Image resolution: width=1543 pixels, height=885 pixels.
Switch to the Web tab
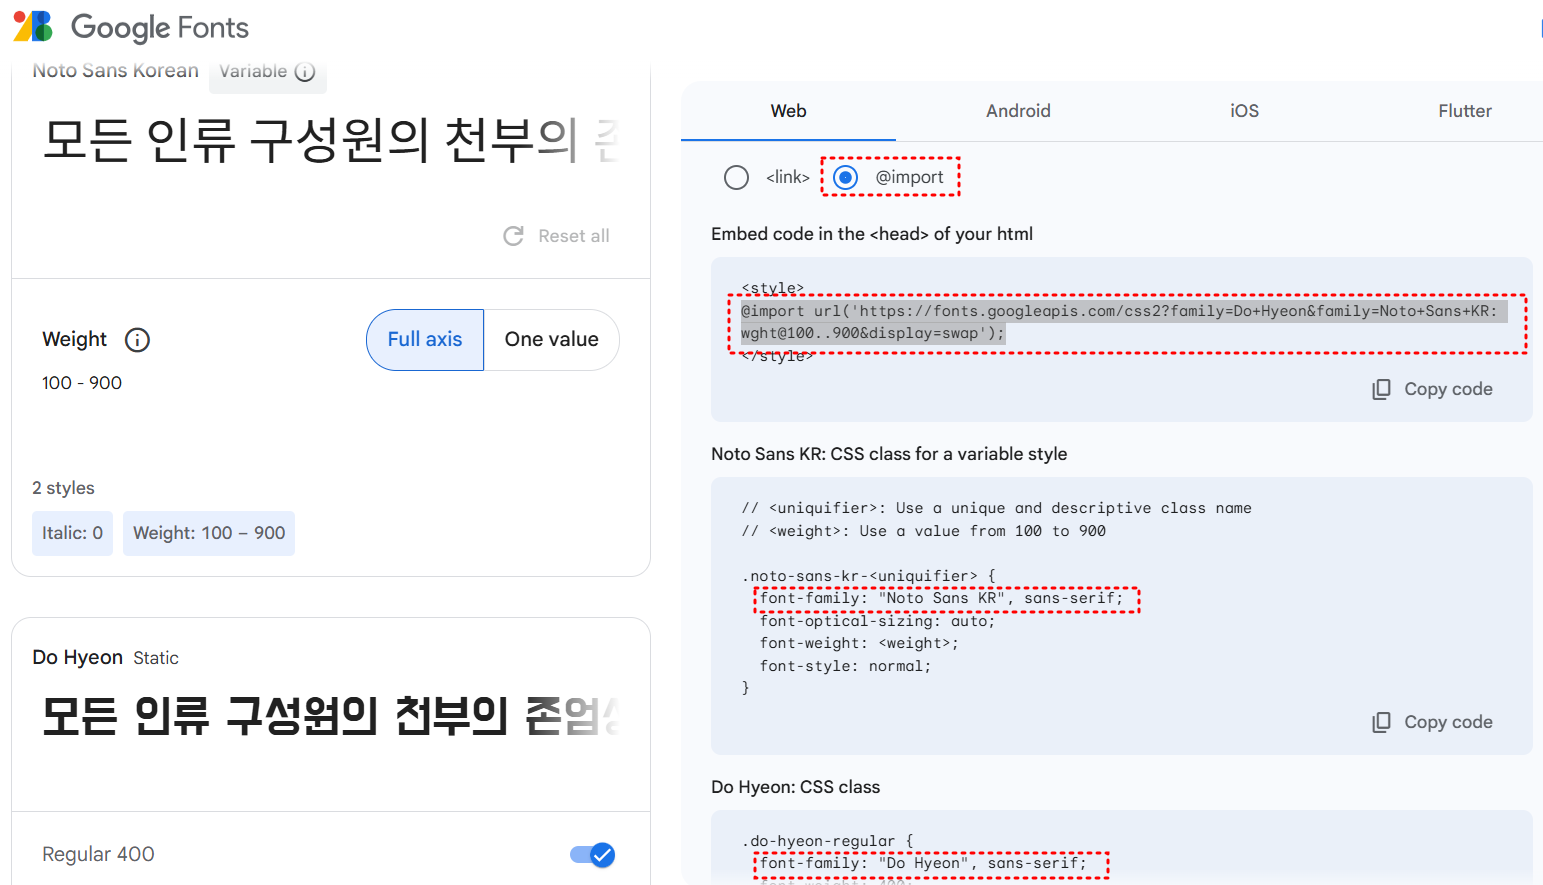pyautogui.click(x=788, y=111)
